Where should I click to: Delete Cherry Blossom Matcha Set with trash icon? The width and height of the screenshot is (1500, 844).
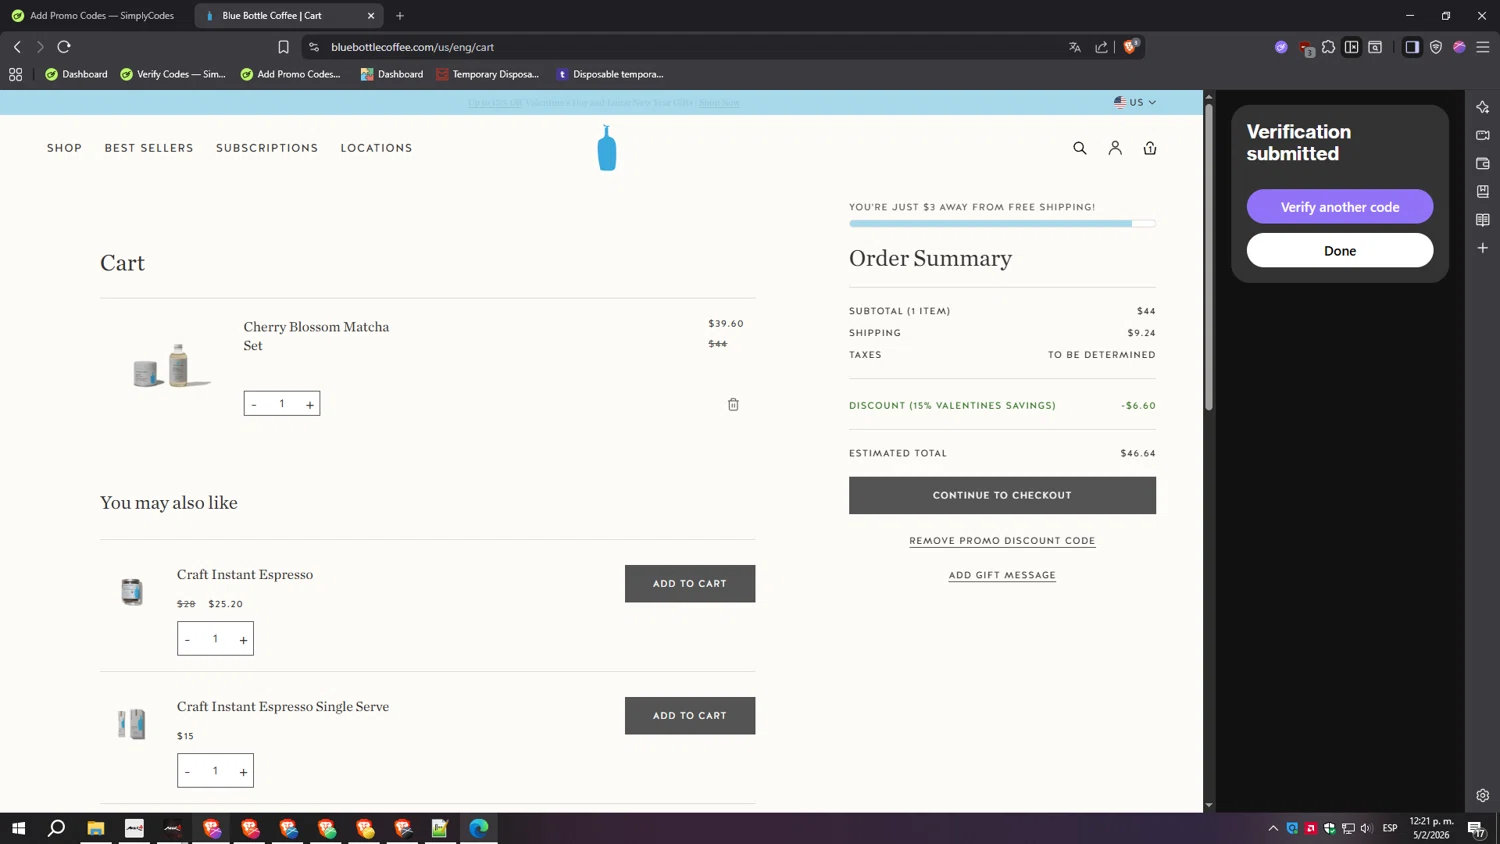click(x=733, y=404)
